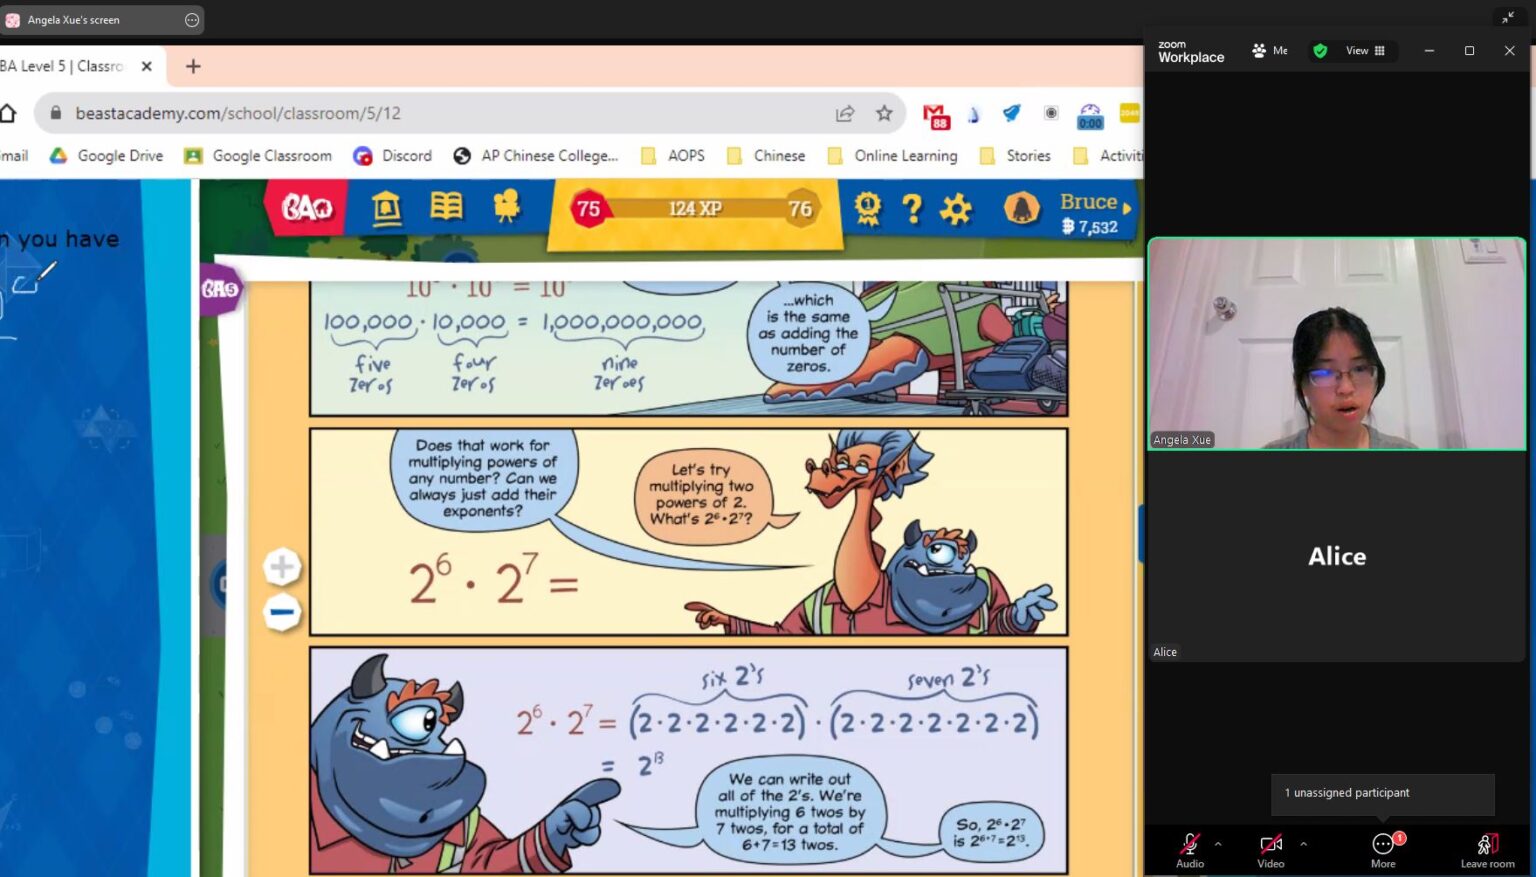
Task: Zoom in the comic page with plus button
Action: [x=282, y=567]
